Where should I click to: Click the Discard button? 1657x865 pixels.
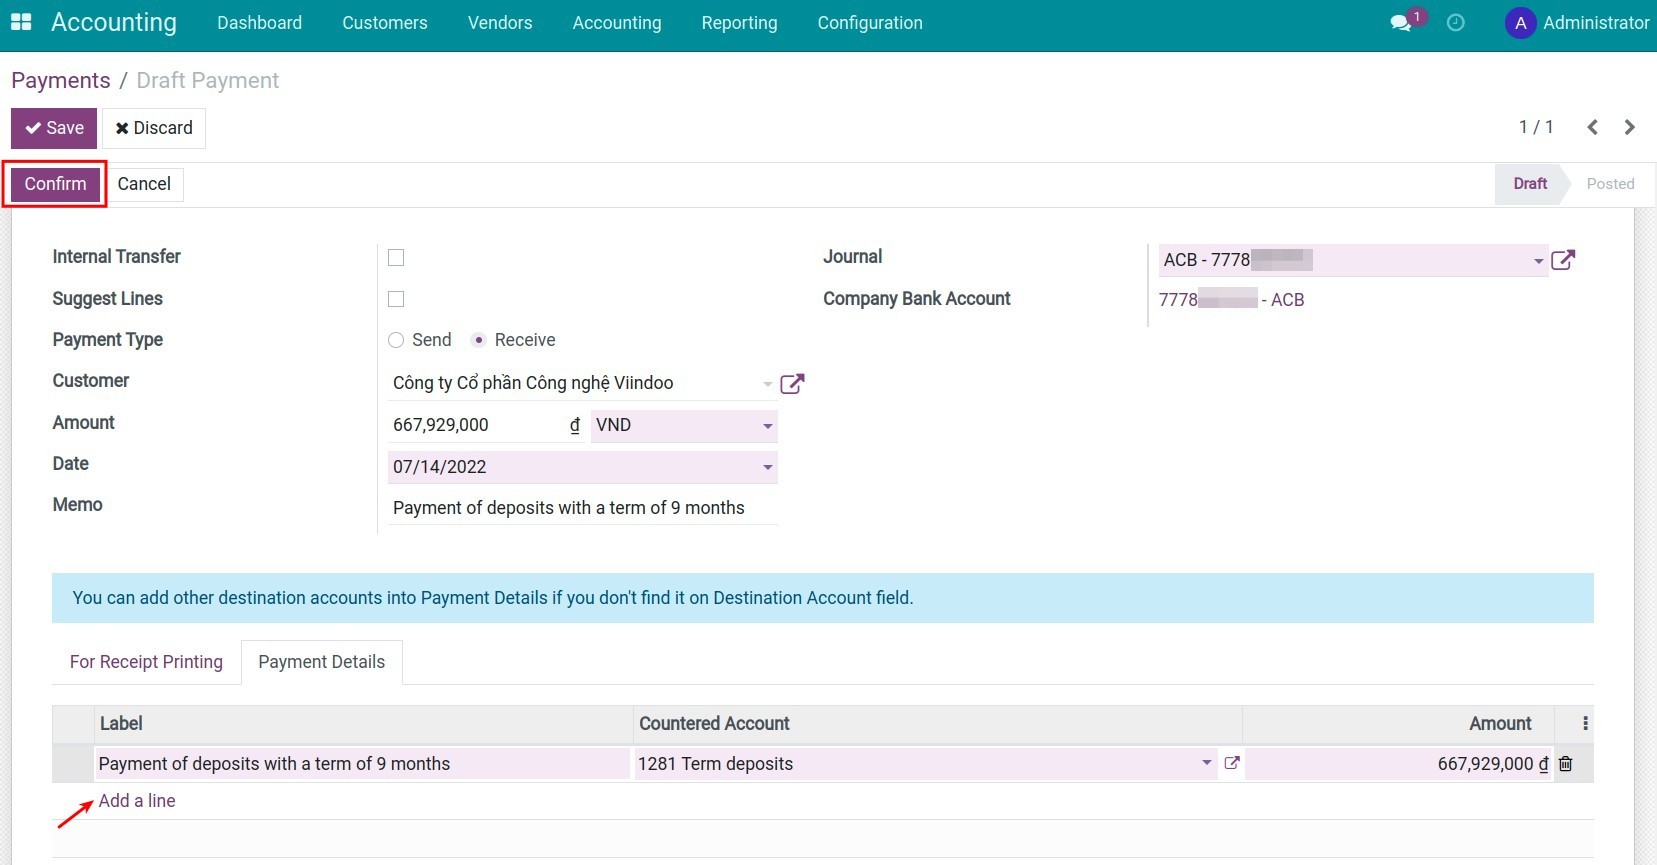(x=154, y=128)
